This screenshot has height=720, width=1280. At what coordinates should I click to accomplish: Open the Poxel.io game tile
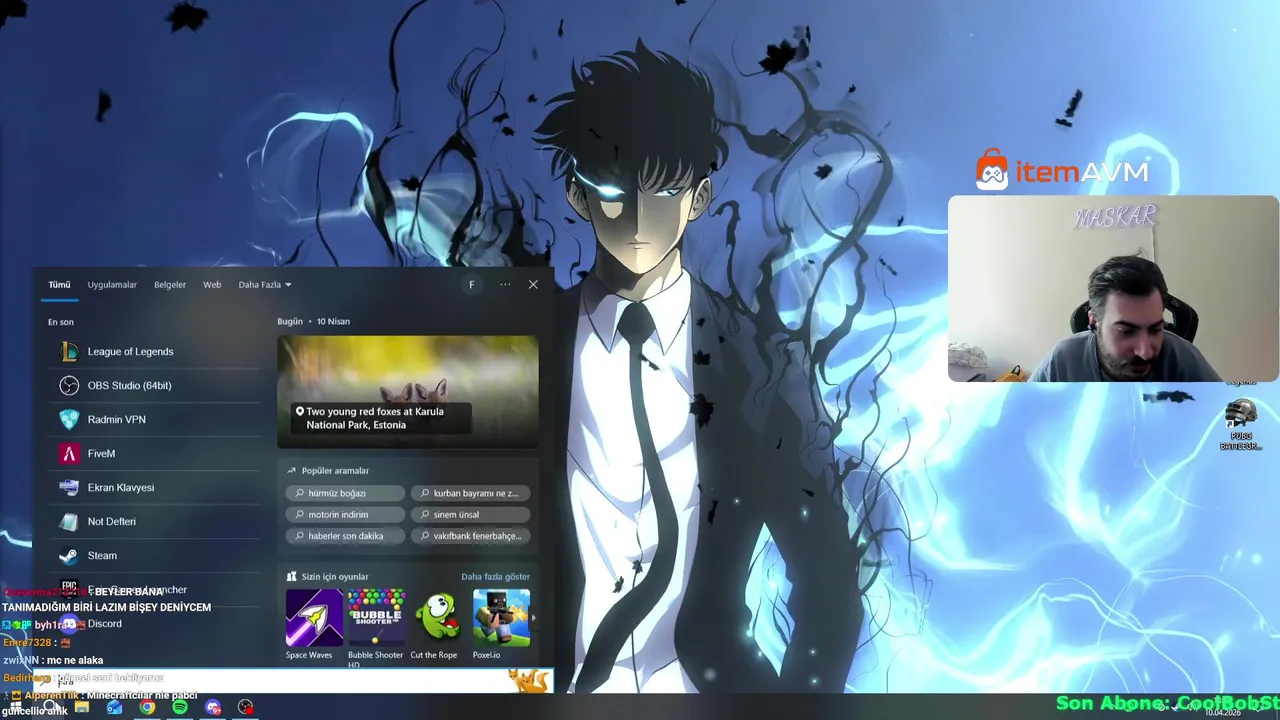pyautogui.click(x=501, y=624)
